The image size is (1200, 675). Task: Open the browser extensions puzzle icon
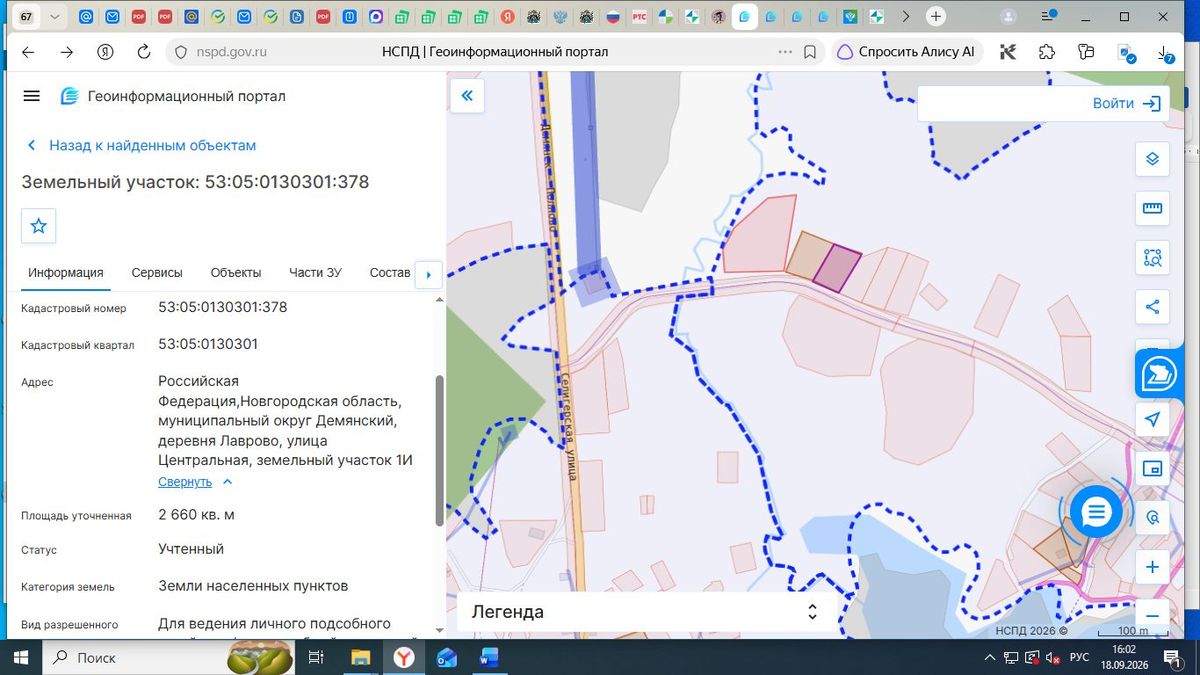click(1047, 52)
